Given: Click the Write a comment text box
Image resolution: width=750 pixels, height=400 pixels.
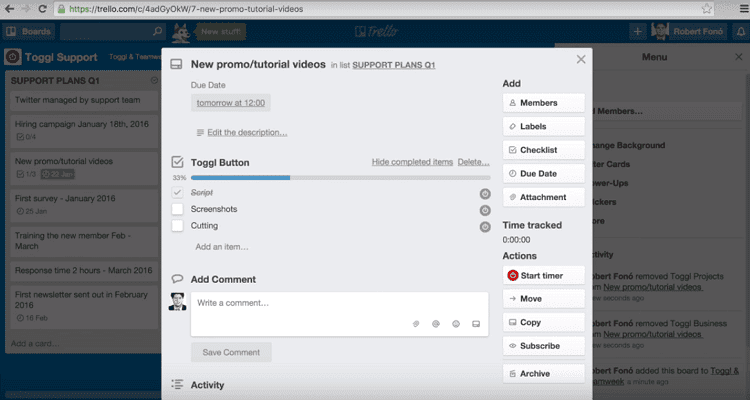Looking at the screenshot, I should pyautogui.click(x=340, y=314).
